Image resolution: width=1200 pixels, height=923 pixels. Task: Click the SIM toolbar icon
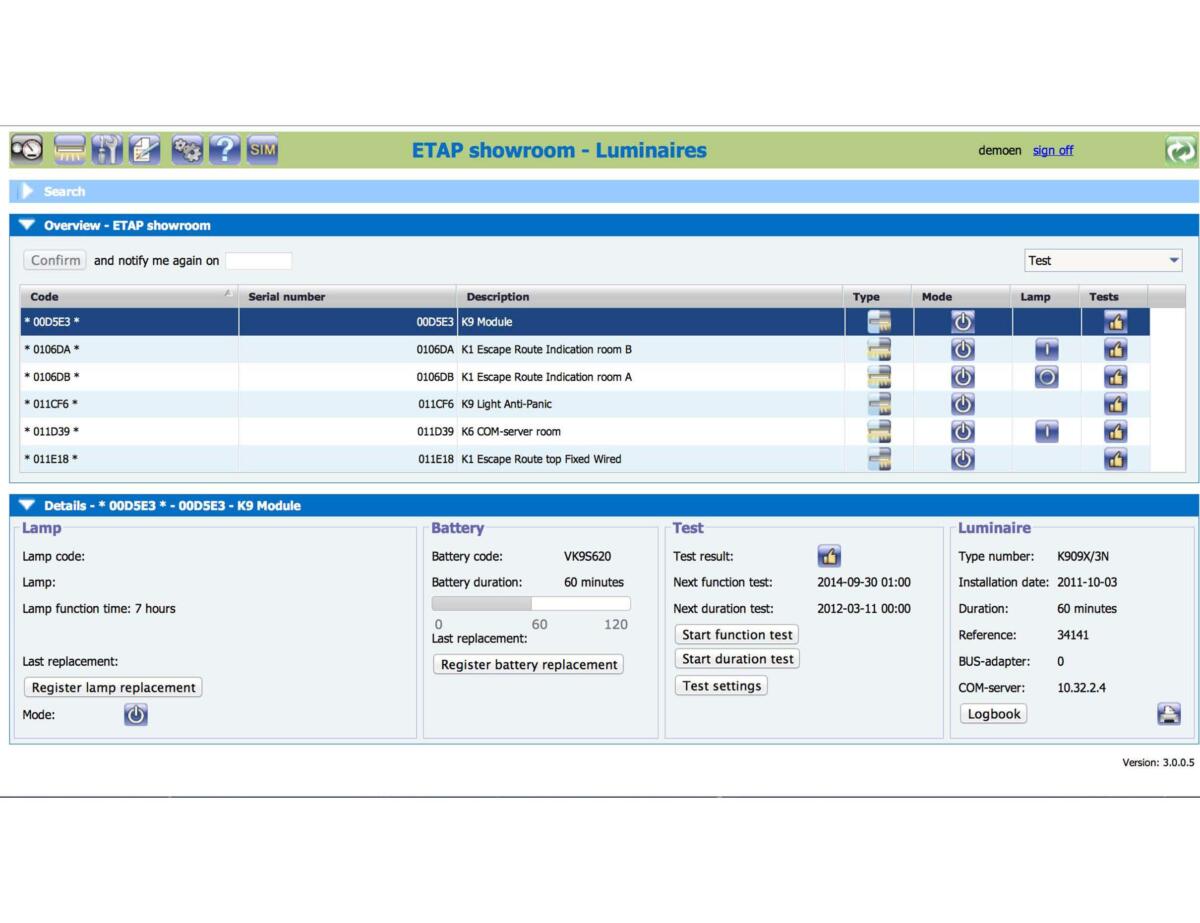tap(262, 150)
